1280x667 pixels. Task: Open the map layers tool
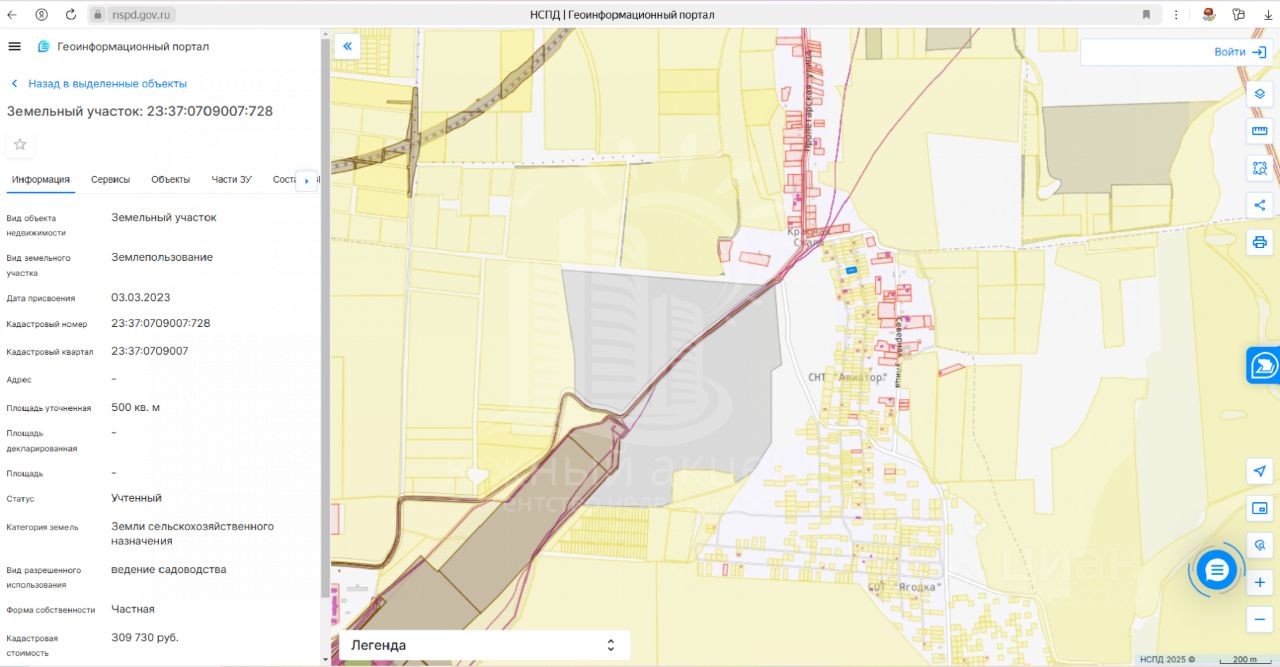1260,94
